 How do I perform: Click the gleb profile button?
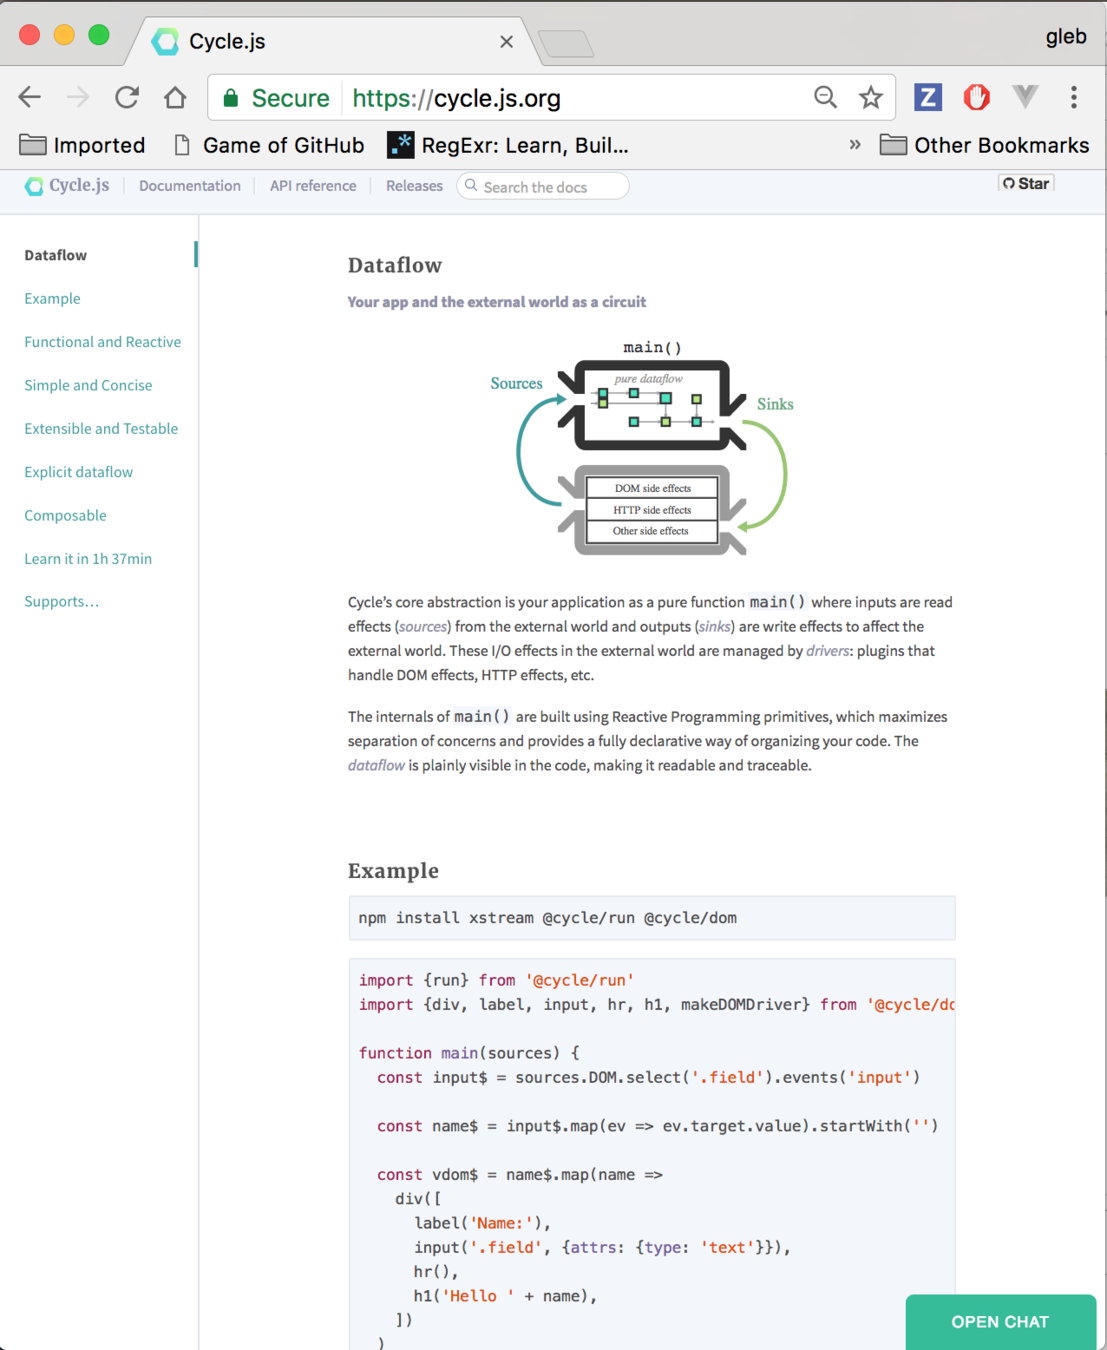(1066, 37)
